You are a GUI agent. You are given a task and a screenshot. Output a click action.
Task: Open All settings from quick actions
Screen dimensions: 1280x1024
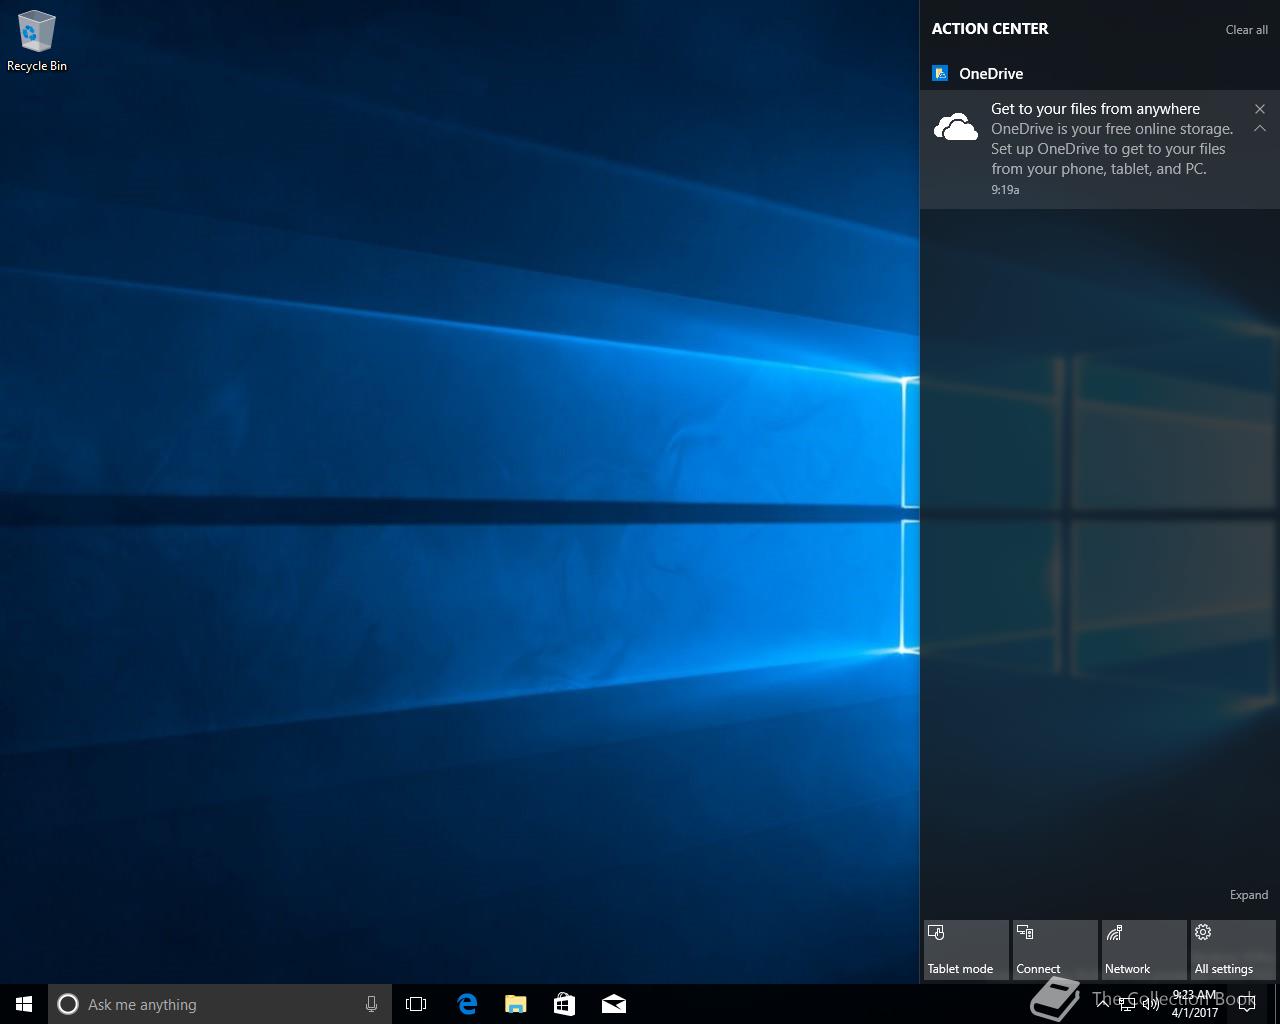(1232, 950)
